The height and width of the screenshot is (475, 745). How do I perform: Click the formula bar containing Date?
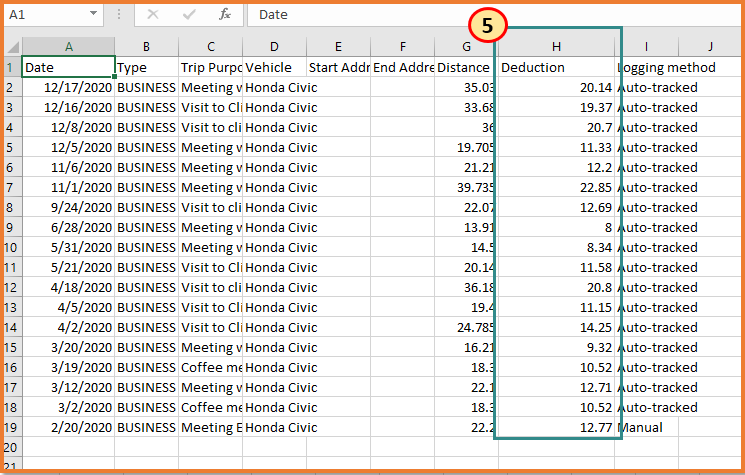[x=493, y=14]
